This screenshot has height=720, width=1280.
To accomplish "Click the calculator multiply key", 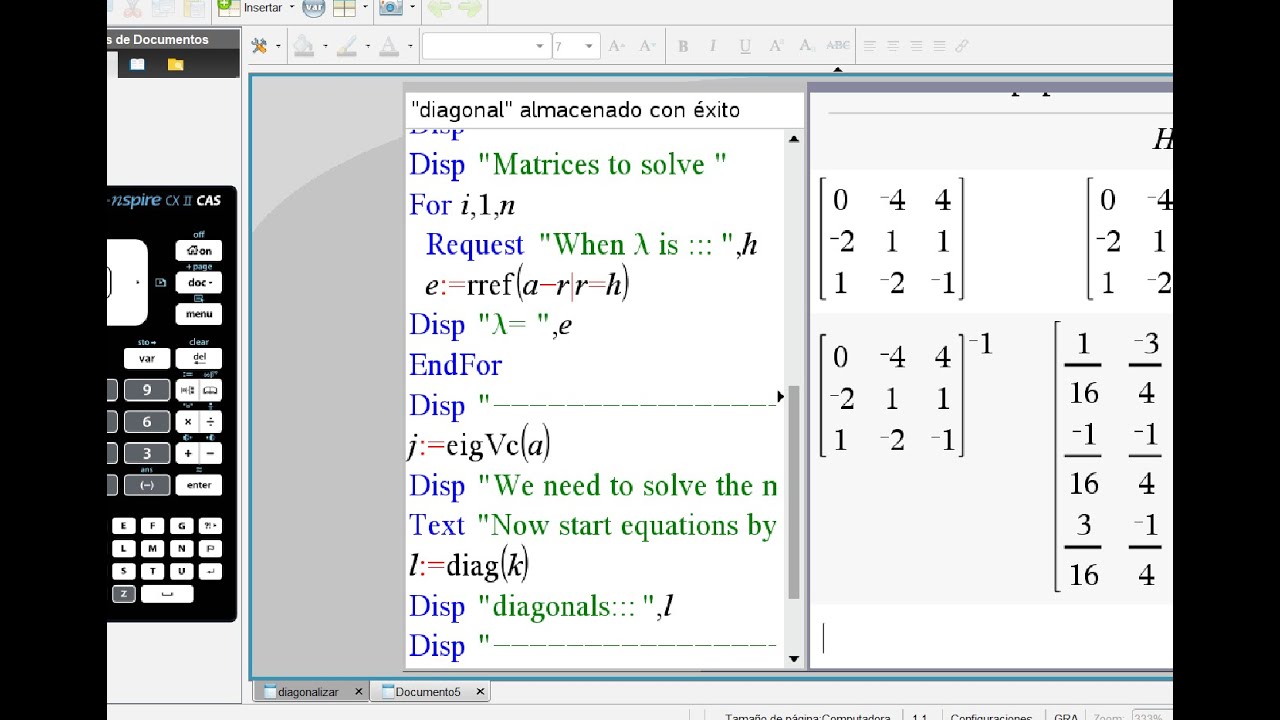I will (187, 422).
